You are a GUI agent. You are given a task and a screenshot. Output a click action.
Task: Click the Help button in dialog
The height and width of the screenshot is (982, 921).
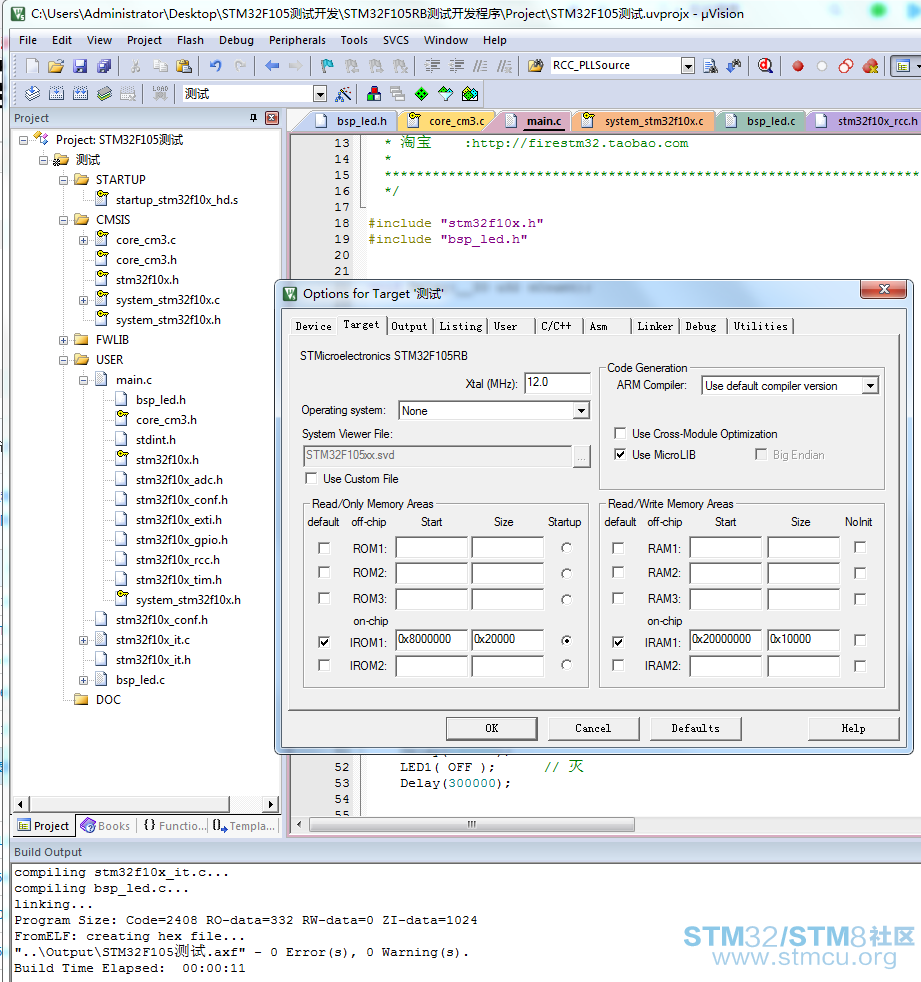click(853, 728)
